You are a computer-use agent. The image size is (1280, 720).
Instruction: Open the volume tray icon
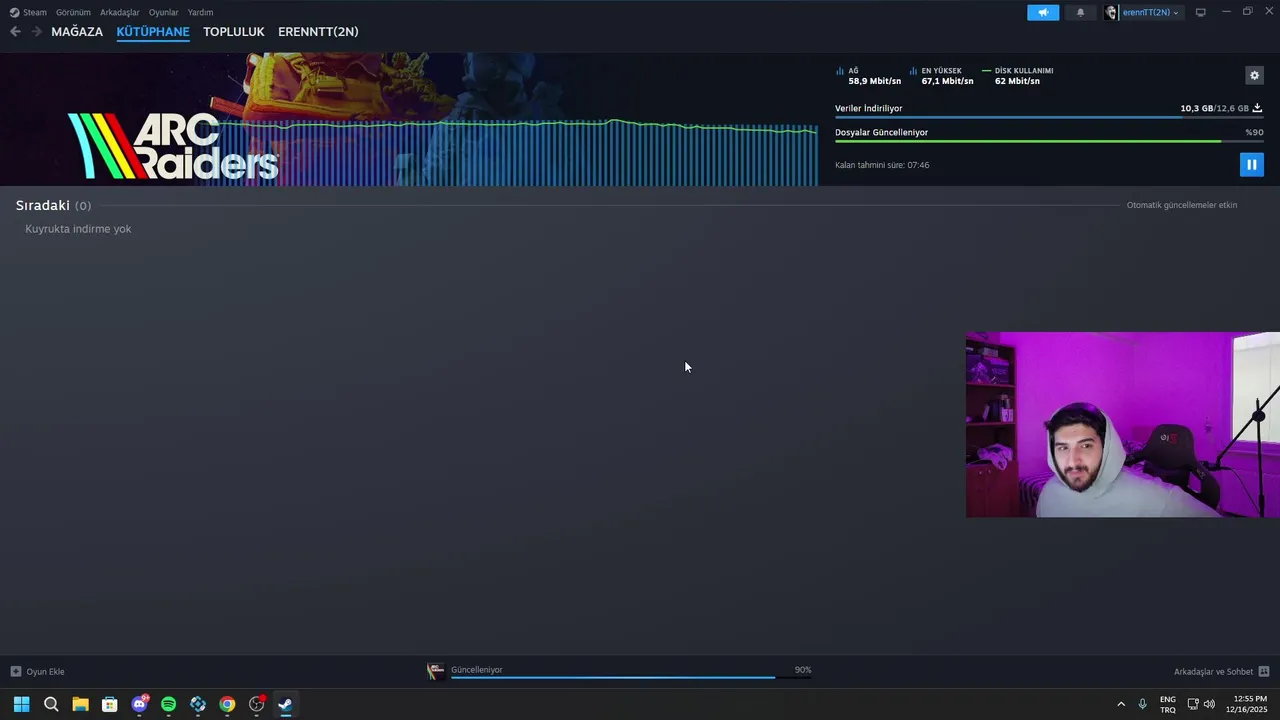tap(1210, 704)
